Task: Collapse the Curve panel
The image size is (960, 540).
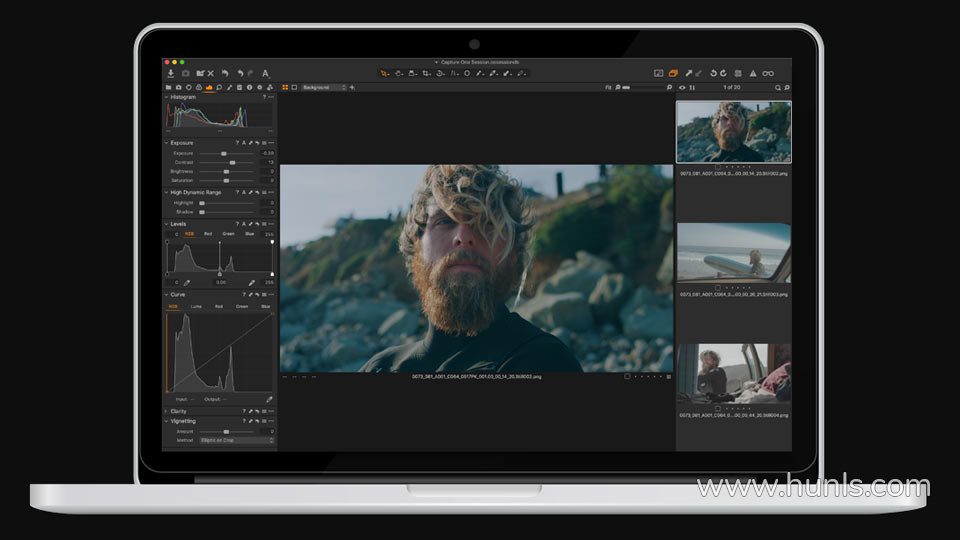Action: [166, 294]
